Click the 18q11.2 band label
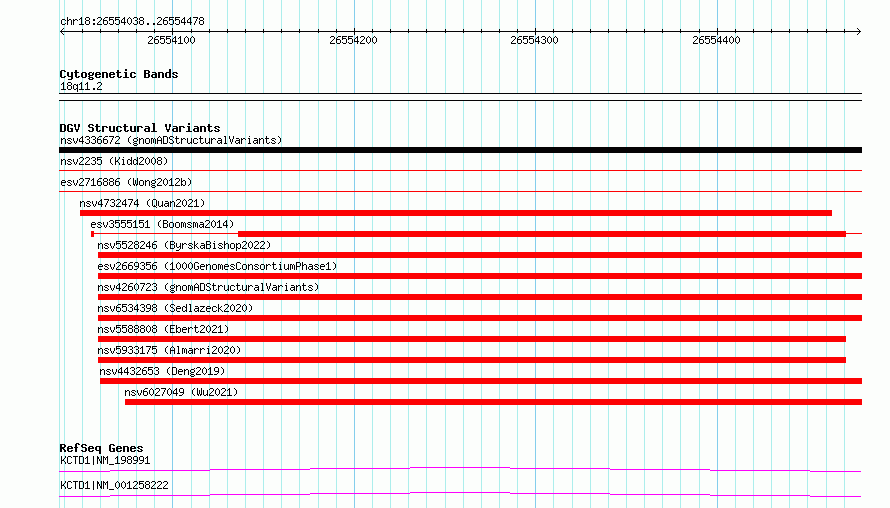 pyautogui.click(x=81, y=86)
